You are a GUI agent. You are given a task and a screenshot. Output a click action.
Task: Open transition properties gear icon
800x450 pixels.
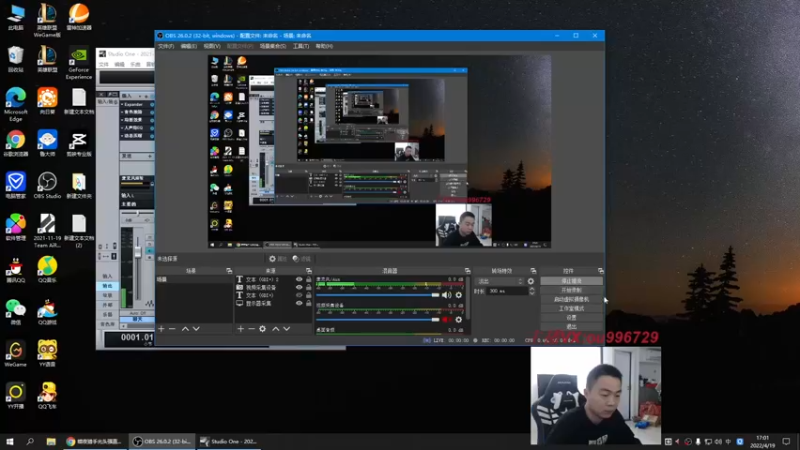point(531,281)
